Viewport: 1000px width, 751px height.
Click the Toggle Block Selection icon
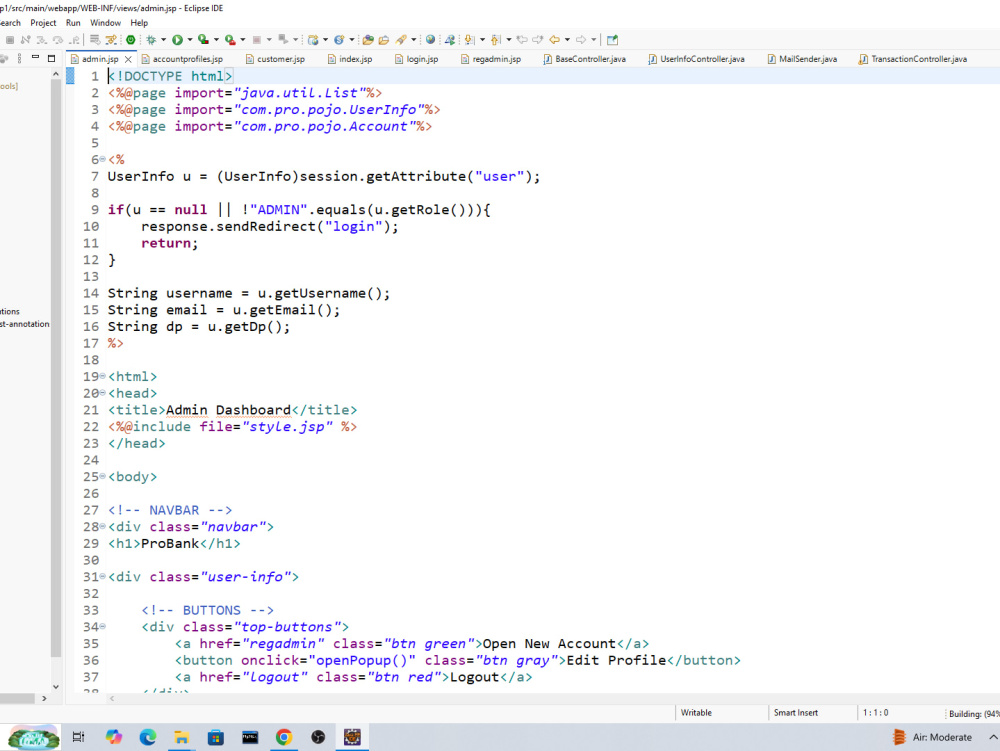tap(95, 40)
